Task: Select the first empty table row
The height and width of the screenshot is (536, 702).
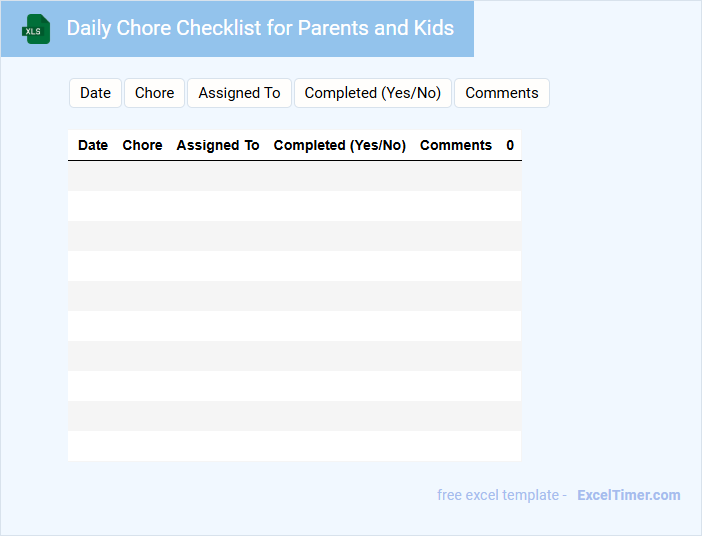Action: tap(294, 176)
